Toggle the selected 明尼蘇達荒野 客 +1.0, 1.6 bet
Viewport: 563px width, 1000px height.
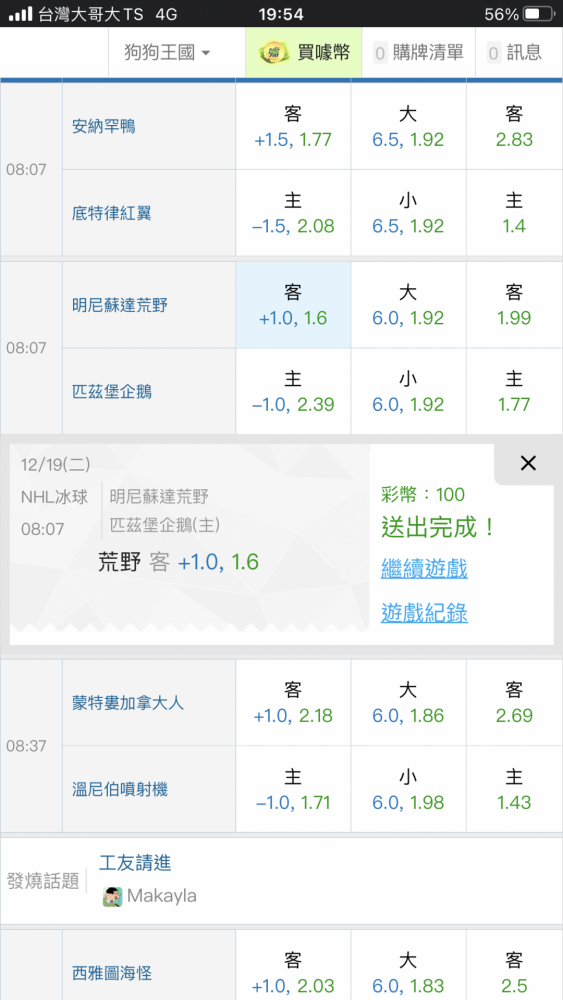293,305
